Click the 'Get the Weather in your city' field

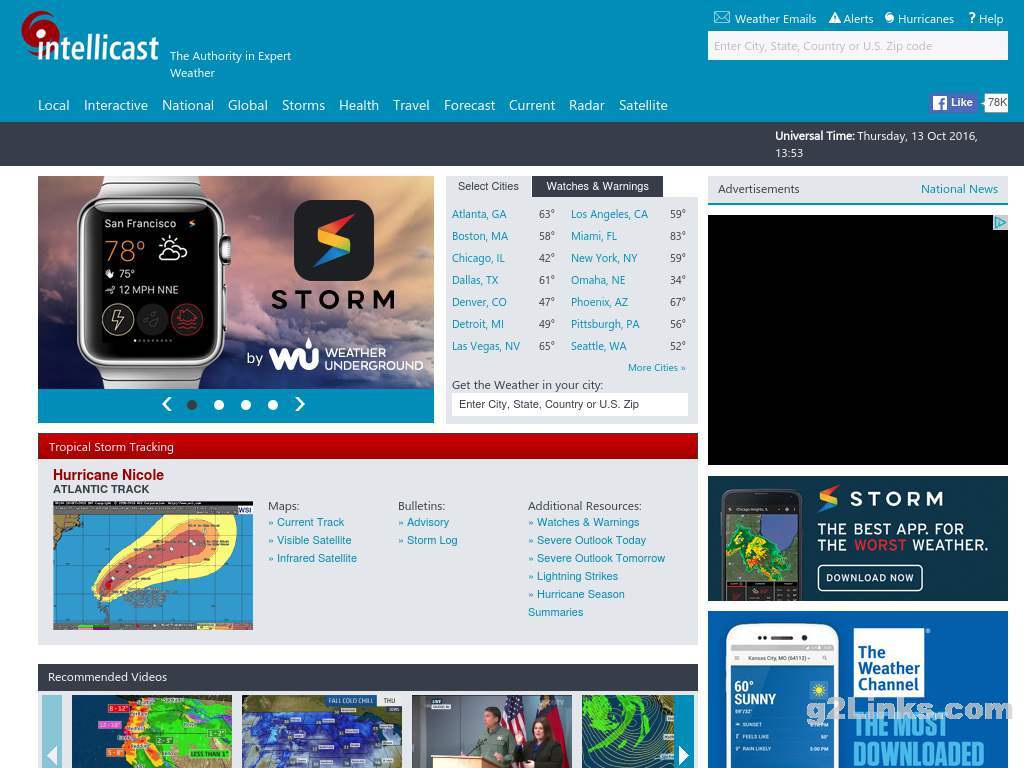point(569,404)
